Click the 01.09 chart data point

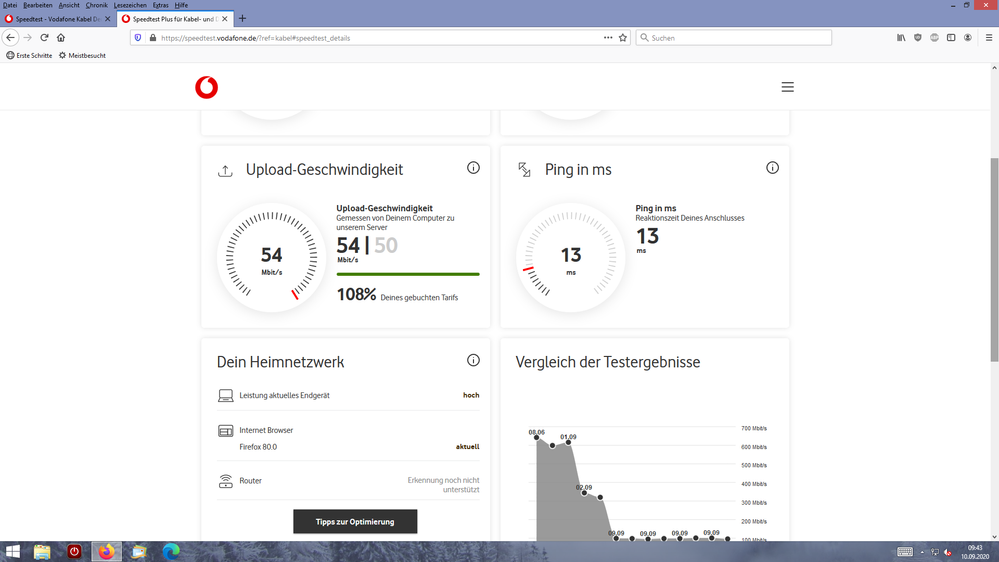pos(568,442)
